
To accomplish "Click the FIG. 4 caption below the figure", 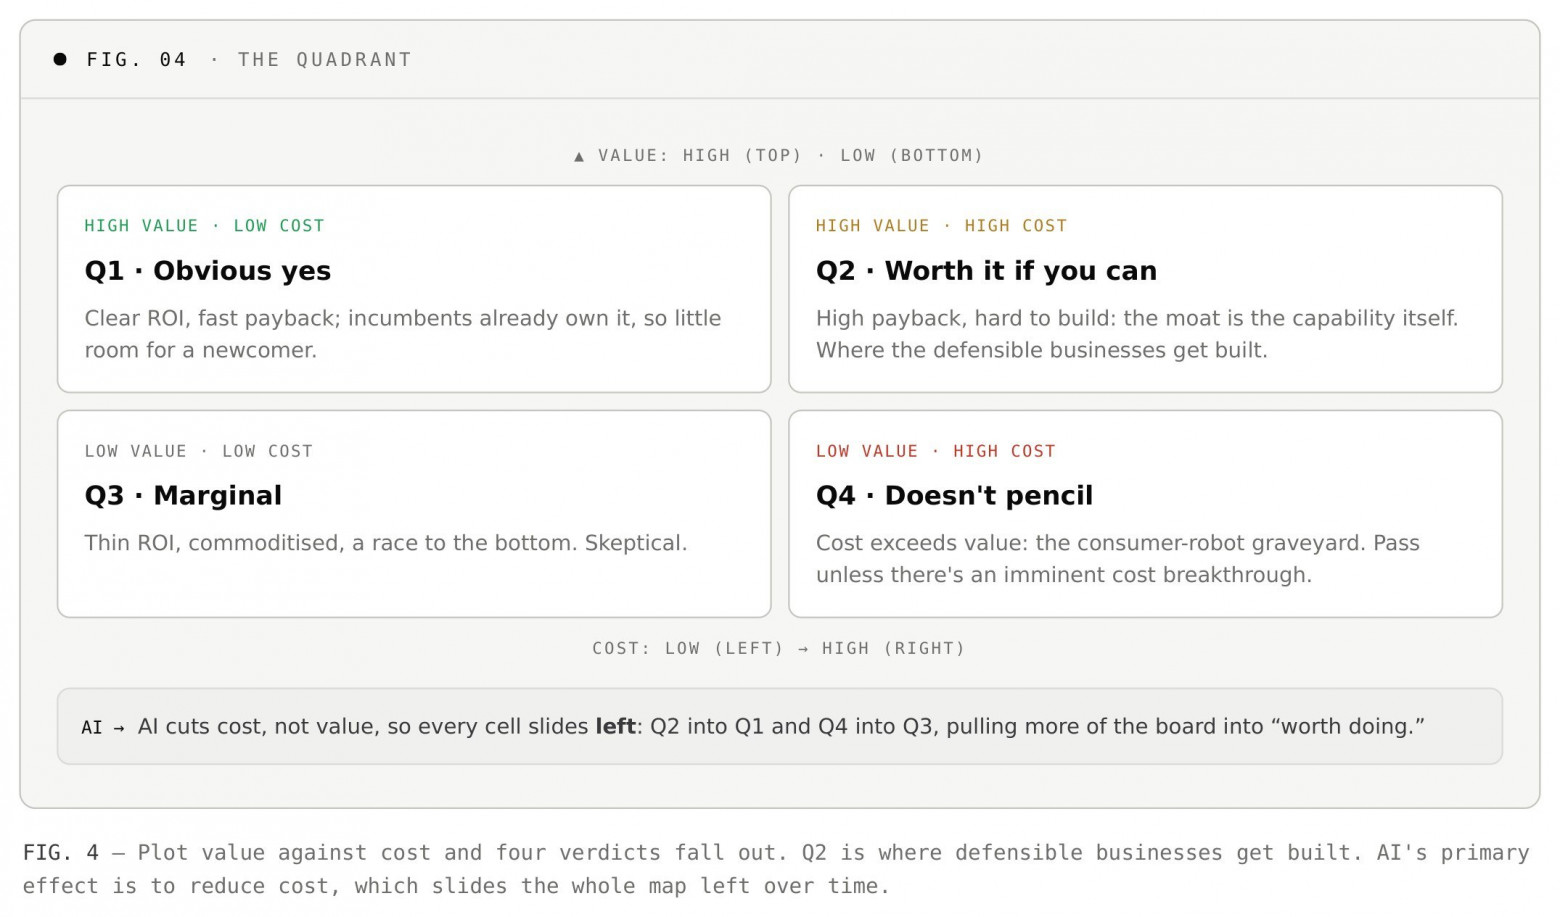I will click(776, 869).
